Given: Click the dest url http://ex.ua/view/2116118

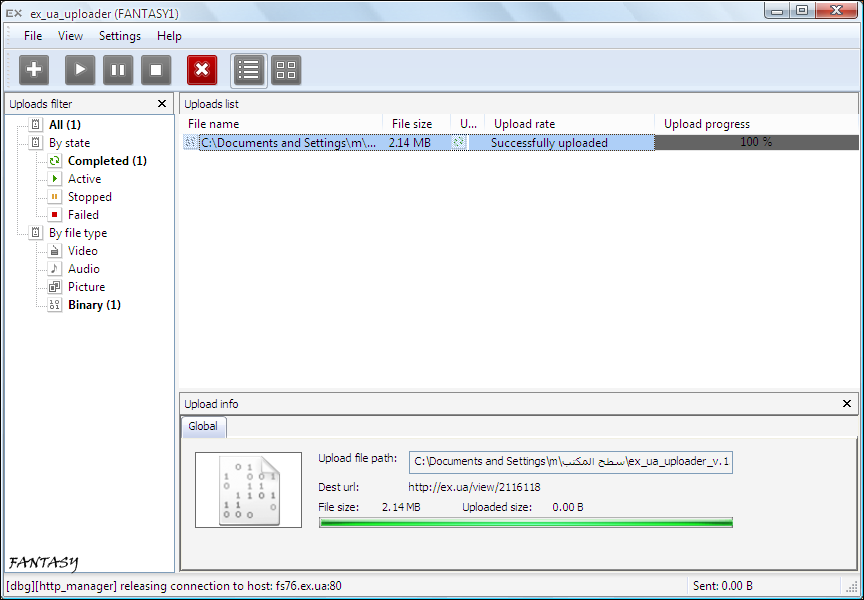Looking at the screenshot, I should pyautogui.click(x=474, y=488).
